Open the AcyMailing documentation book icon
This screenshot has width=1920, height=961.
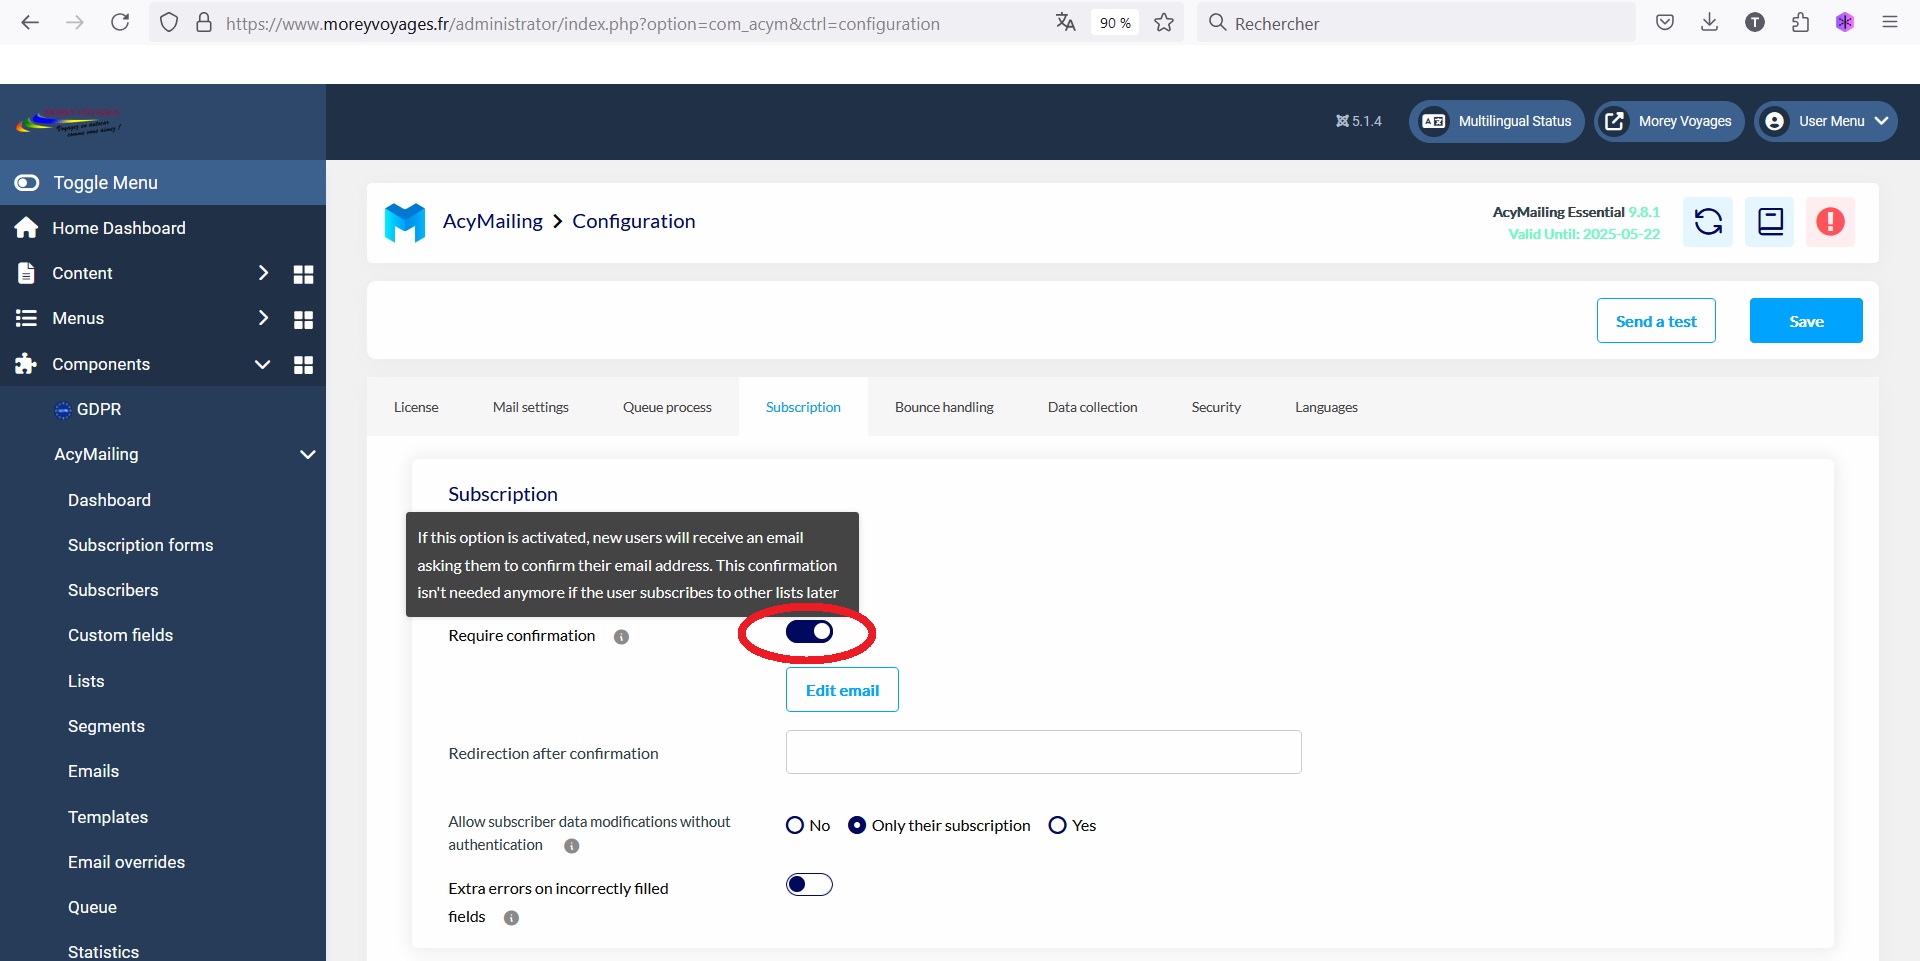(x=1770, y=222)
